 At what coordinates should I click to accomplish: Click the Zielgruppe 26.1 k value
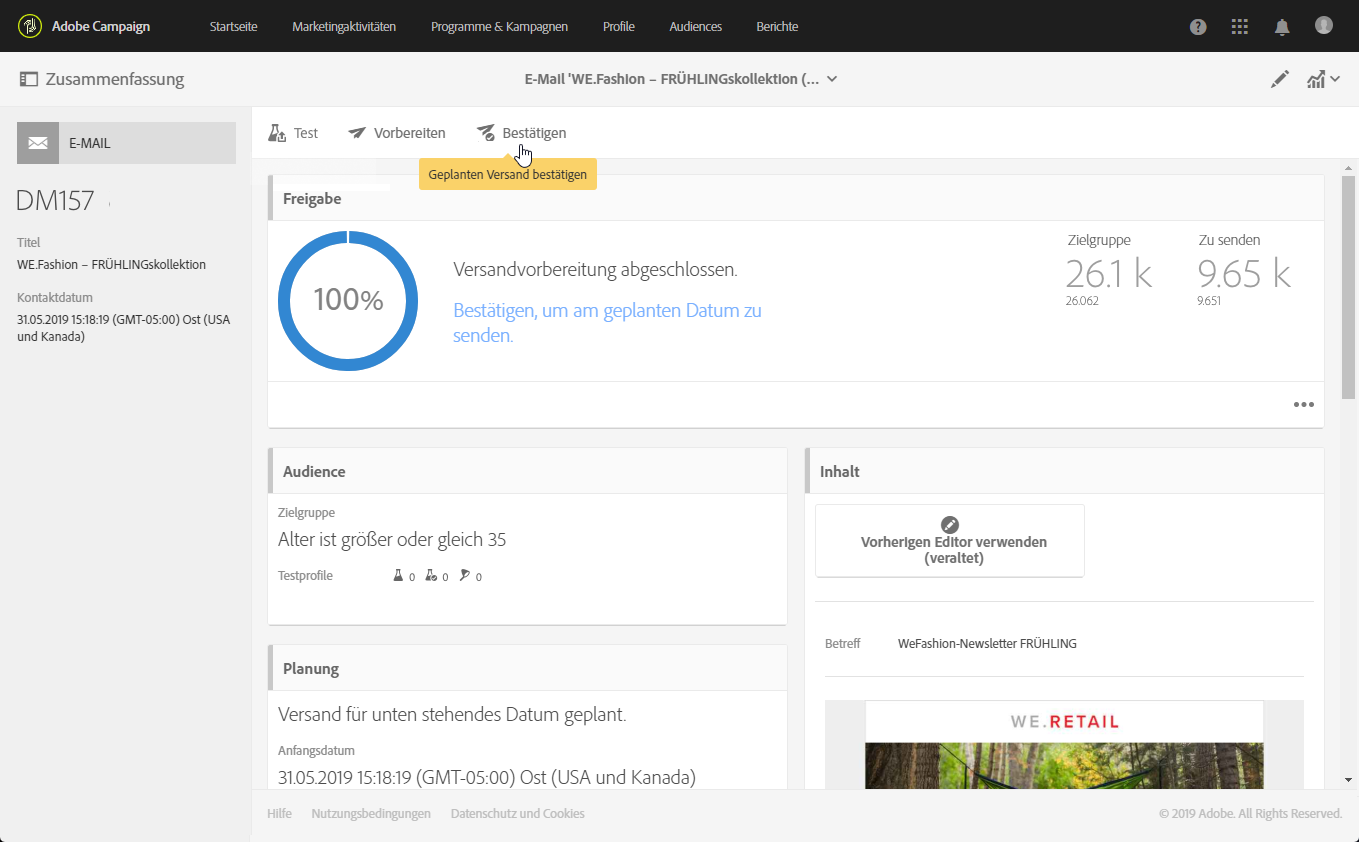1109,273
